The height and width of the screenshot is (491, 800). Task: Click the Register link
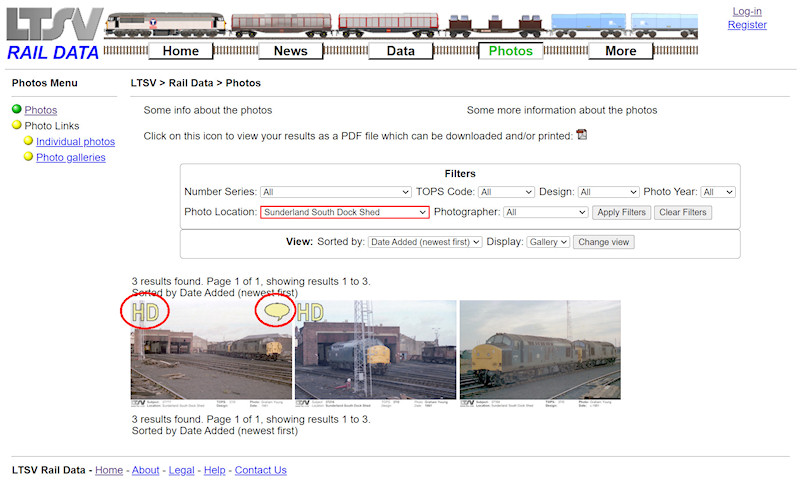(747, 24)
